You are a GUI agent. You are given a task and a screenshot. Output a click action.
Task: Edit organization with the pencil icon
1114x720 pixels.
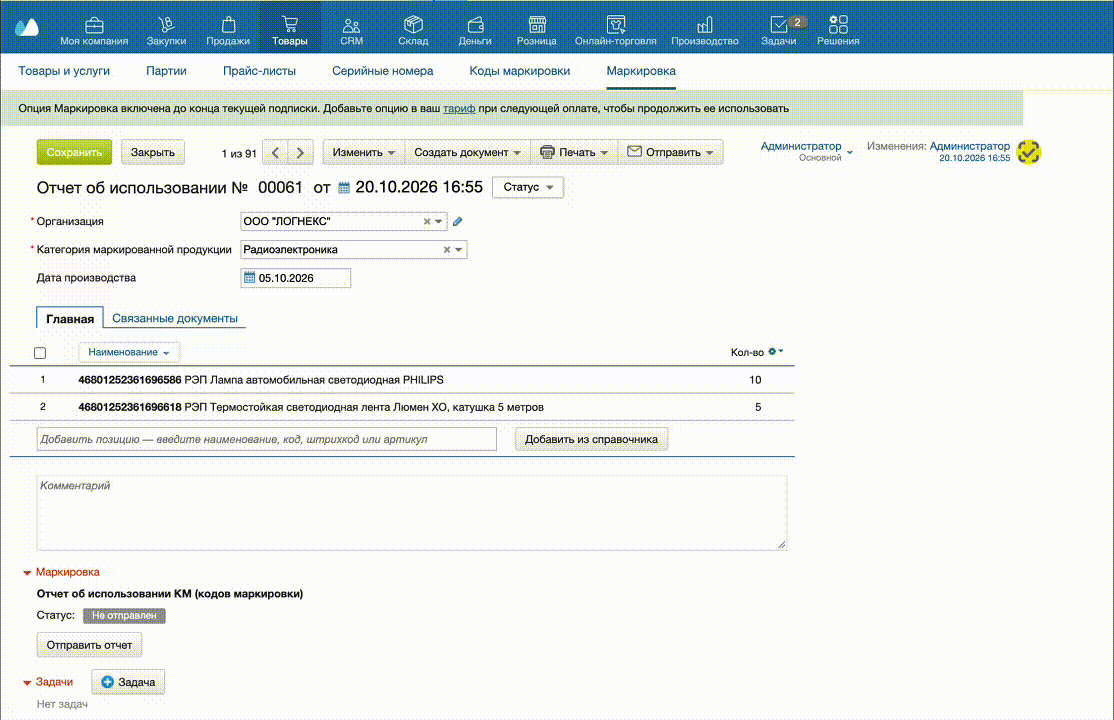[x=458, y=222]
